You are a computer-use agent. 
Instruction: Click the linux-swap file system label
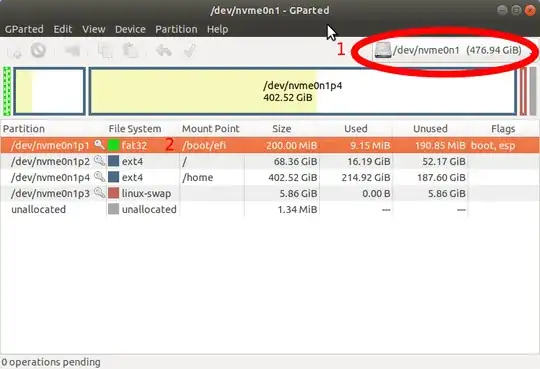[x=146, y=193]
